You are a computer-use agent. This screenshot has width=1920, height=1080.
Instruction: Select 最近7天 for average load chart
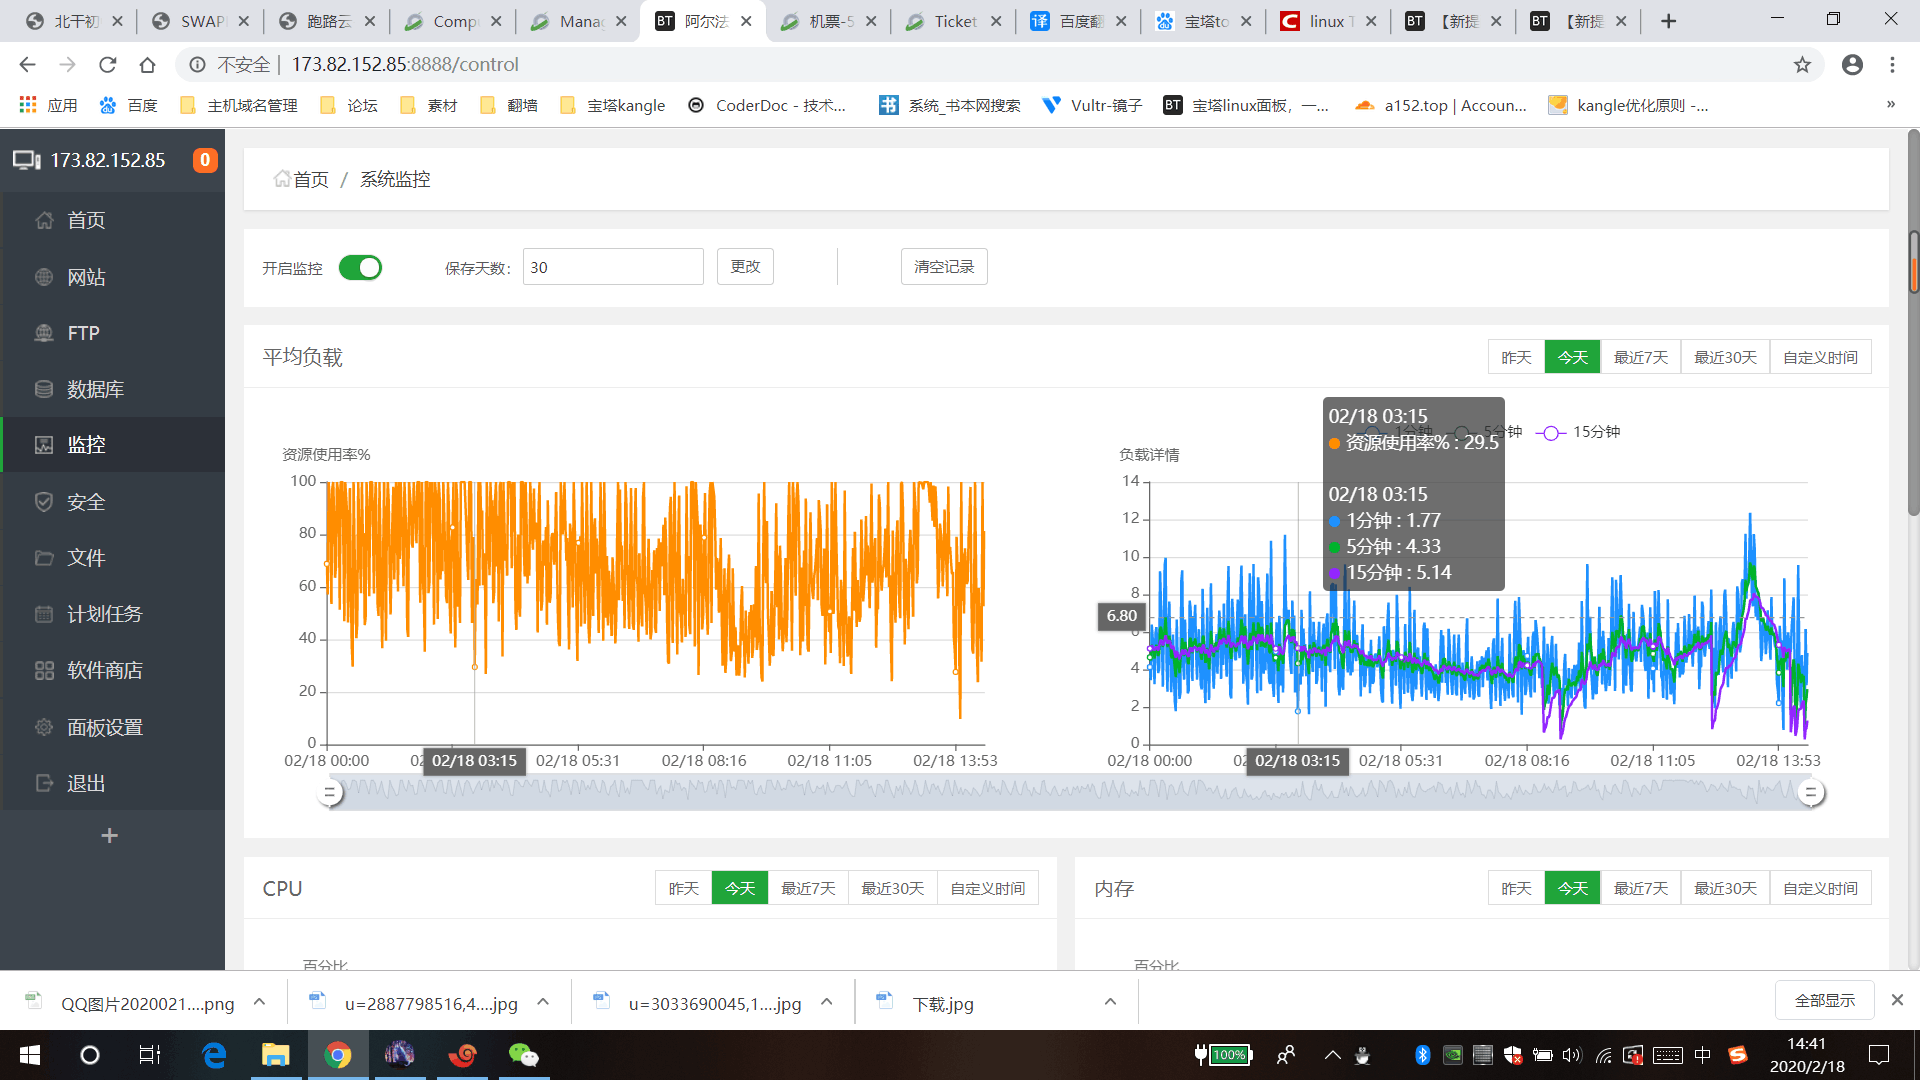1640,357
